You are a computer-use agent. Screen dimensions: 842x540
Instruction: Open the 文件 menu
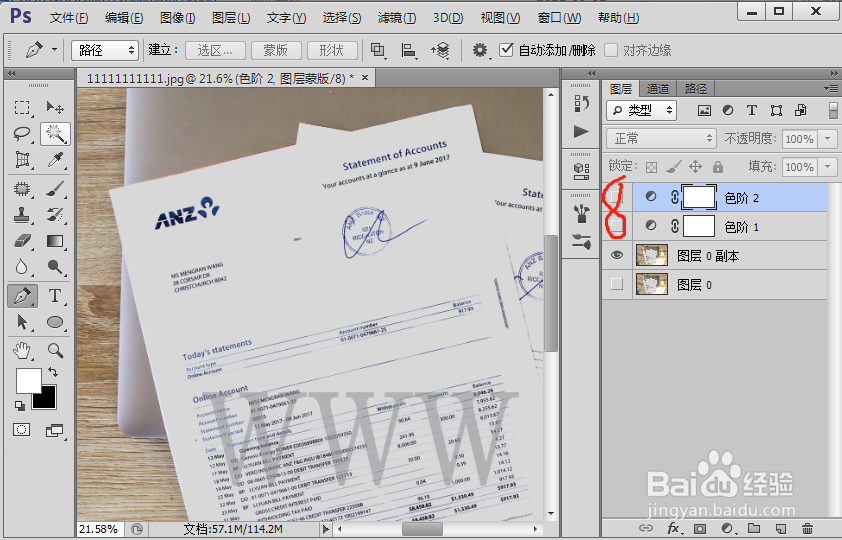[69, 18]
